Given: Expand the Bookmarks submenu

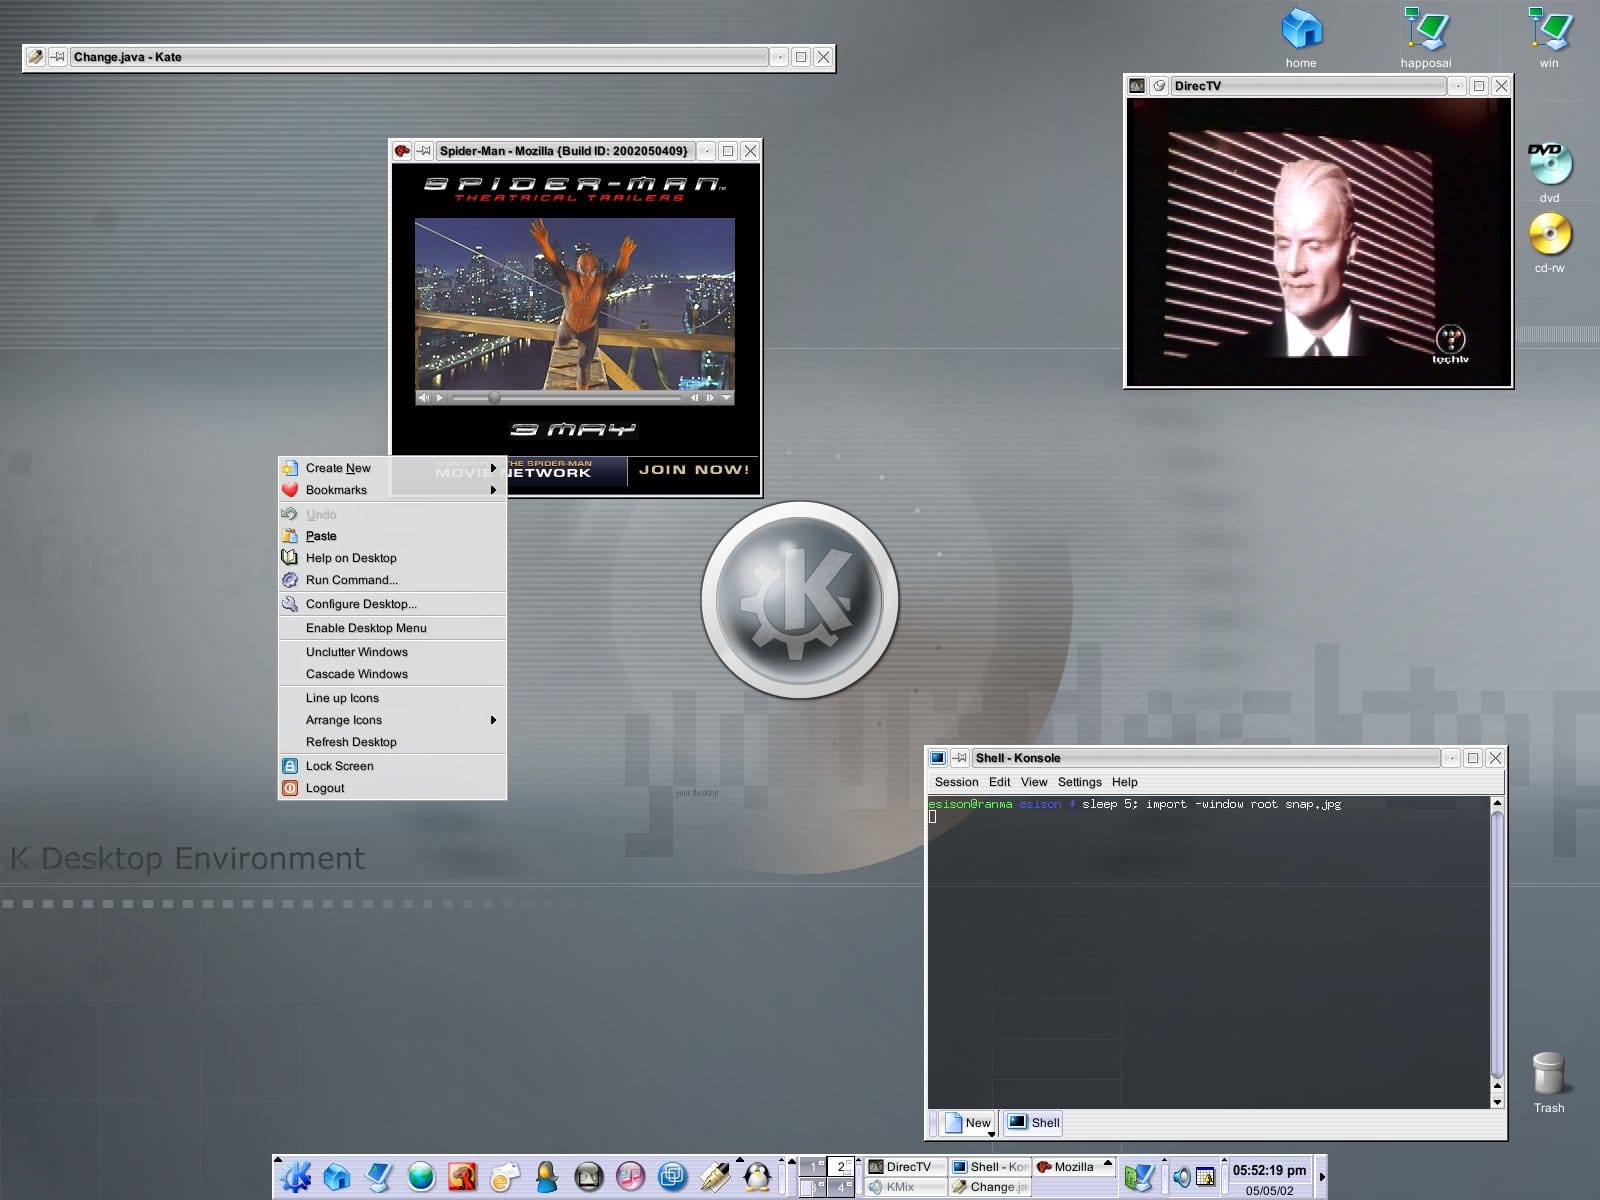Looking at the screenshot, I should click(392, 490).
